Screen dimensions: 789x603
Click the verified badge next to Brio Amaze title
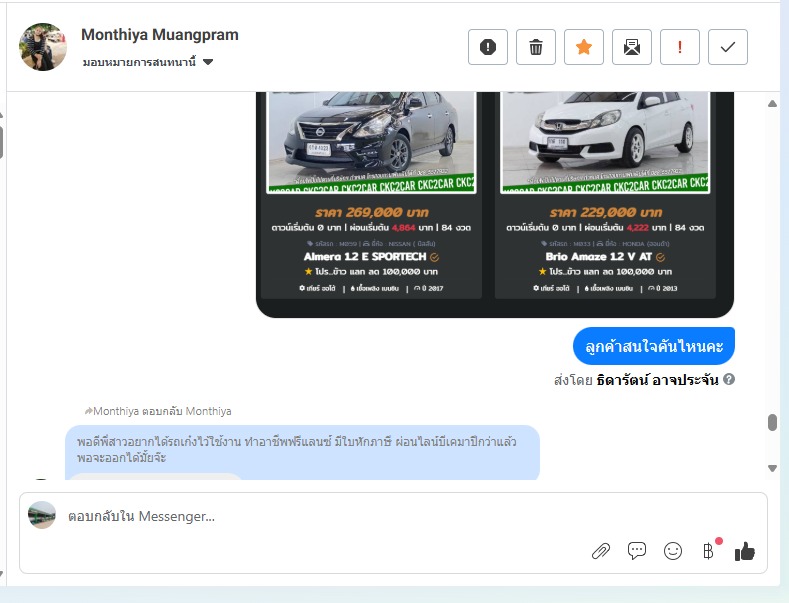[x=661, y=257]
